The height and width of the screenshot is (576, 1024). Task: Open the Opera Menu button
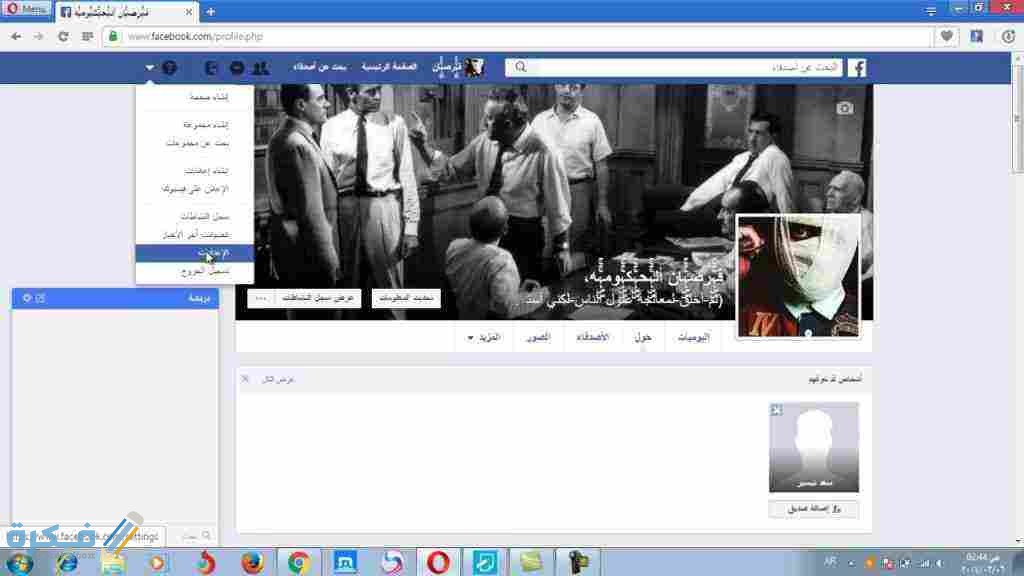[x=26, y=10]
